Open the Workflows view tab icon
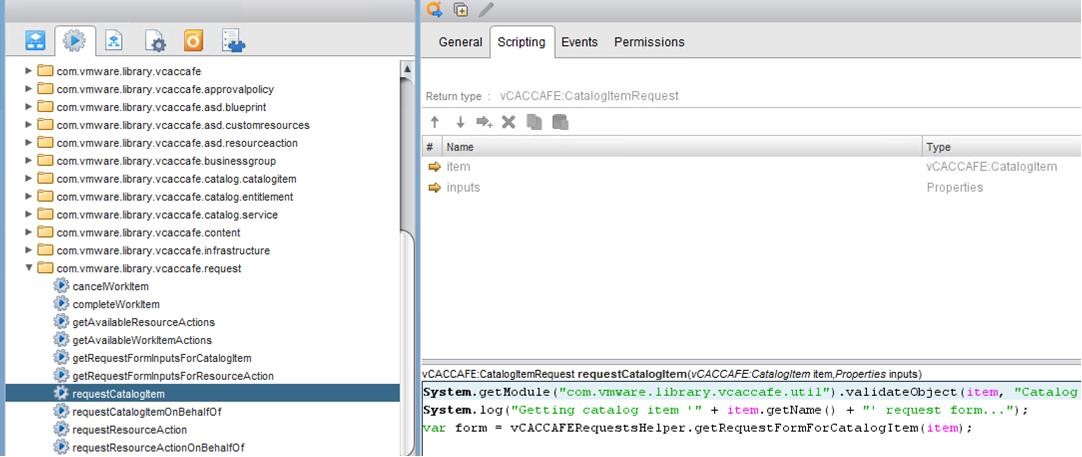 (35, 41)
